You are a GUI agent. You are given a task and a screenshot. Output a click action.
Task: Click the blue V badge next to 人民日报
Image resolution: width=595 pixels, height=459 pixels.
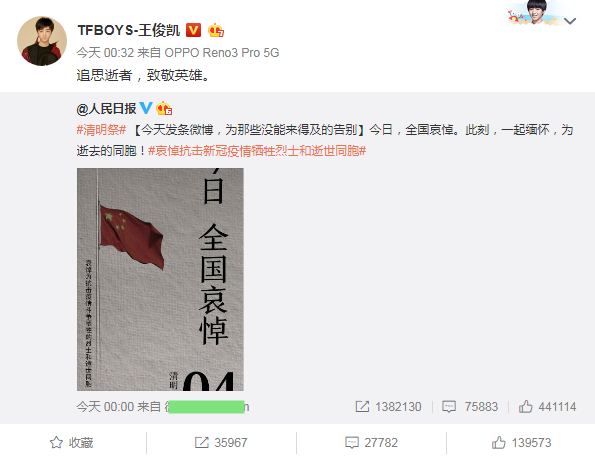point(146,108)
